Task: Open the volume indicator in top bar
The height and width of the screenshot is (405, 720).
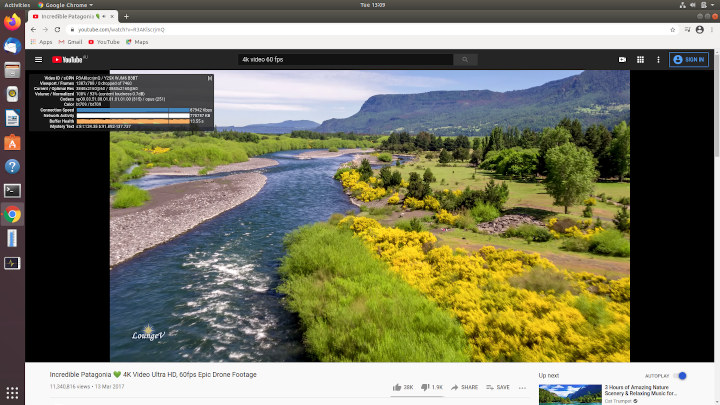Action: tap(693, 5)
